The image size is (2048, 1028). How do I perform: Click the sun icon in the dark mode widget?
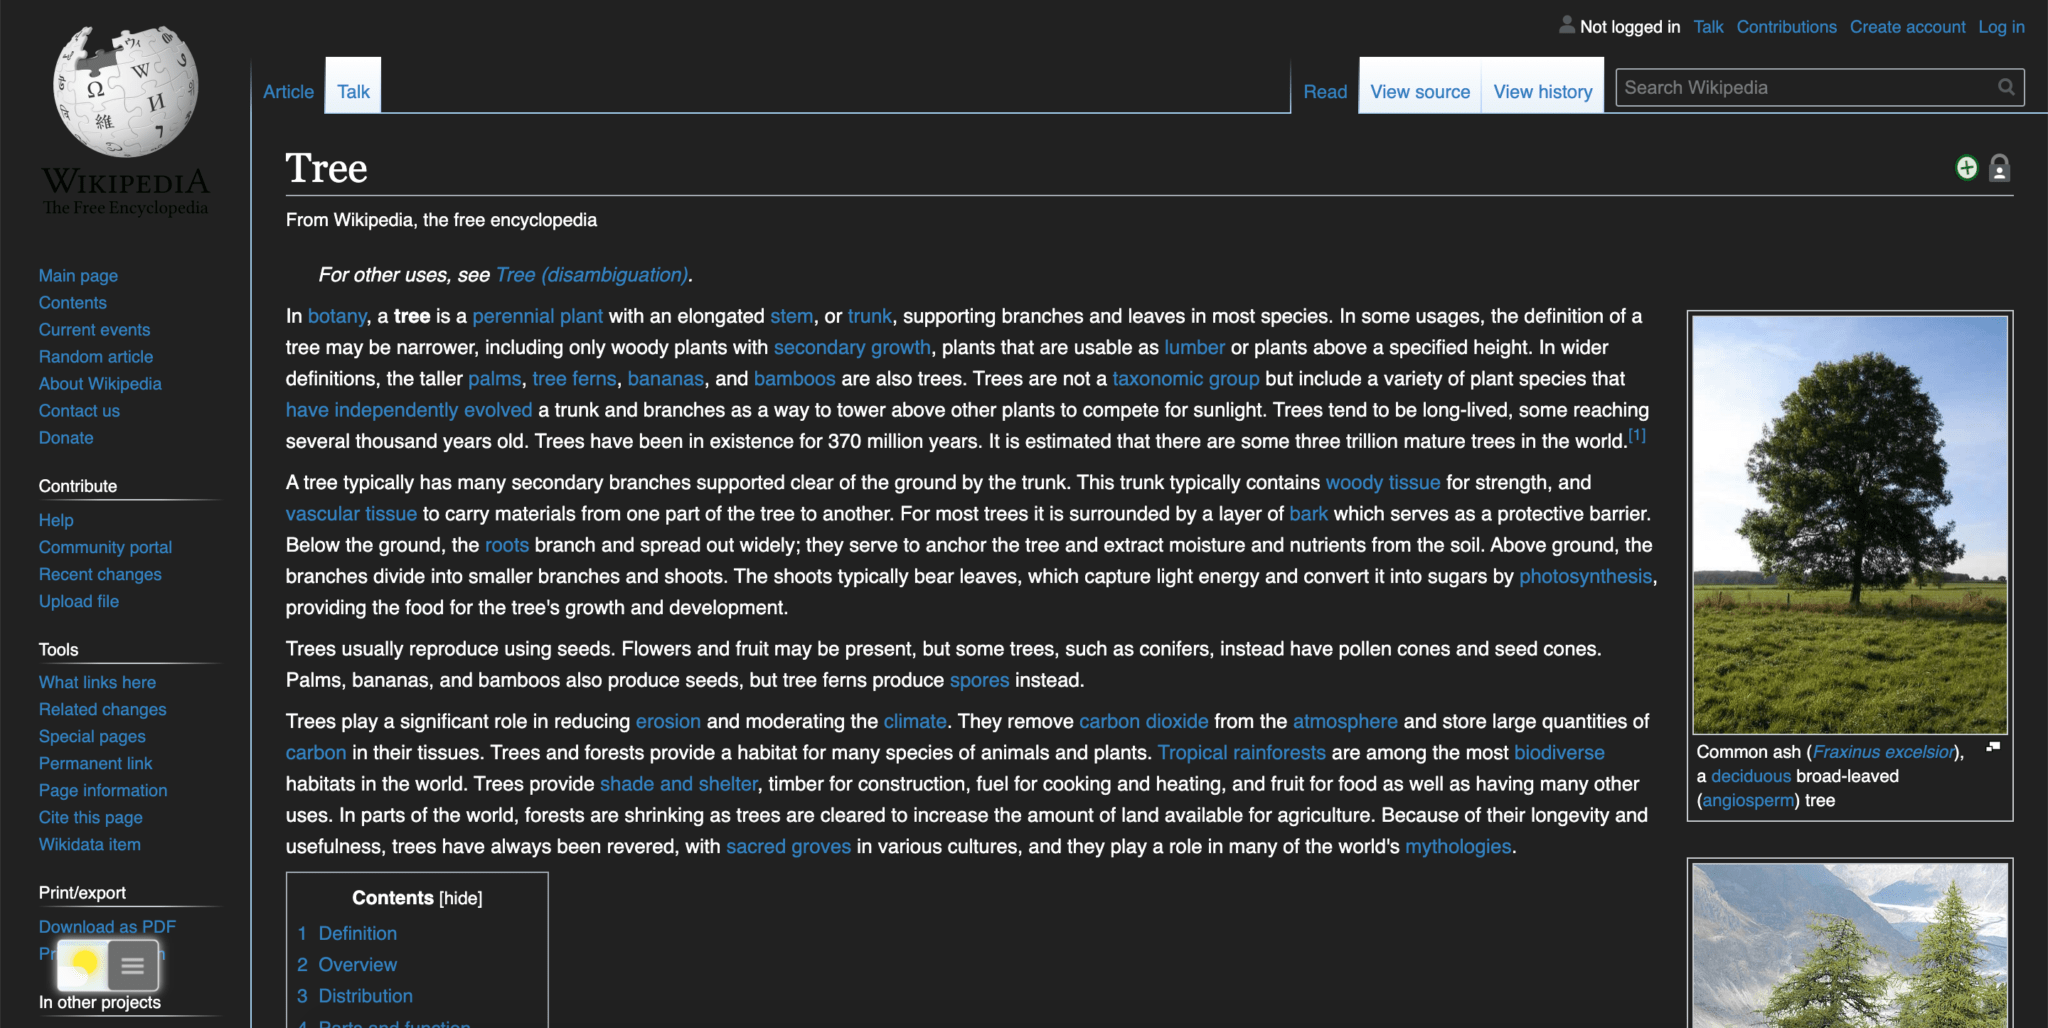point(84,965)
